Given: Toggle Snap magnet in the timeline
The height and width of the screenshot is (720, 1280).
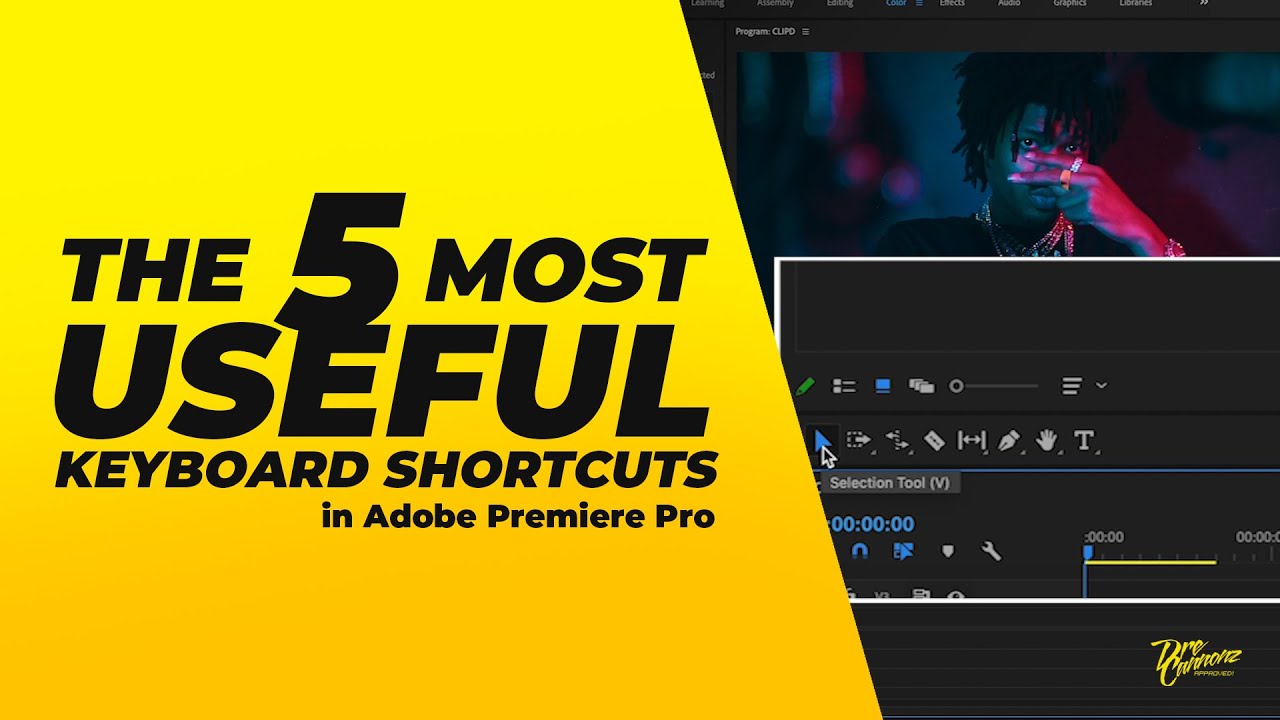Looking at the screenshot, I should pyautogui.click(x=859, y=551).
